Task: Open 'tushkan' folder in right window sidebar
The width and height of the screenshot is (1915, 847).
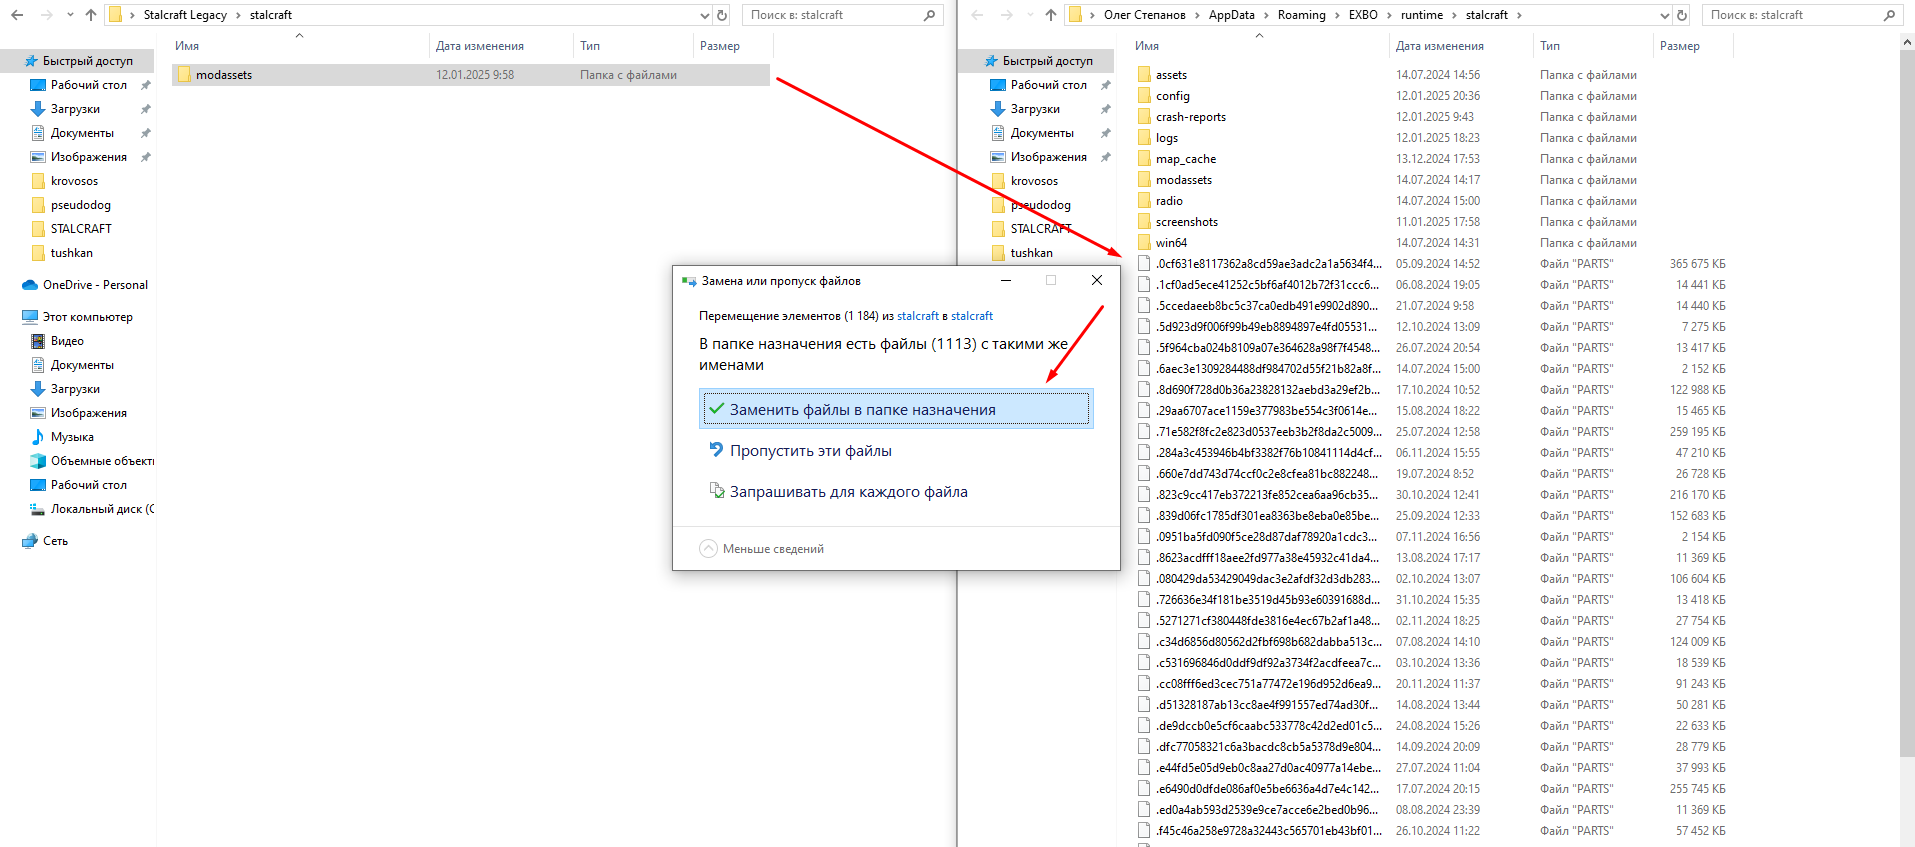Action: pyautogui.click(x=1031, y=253)
